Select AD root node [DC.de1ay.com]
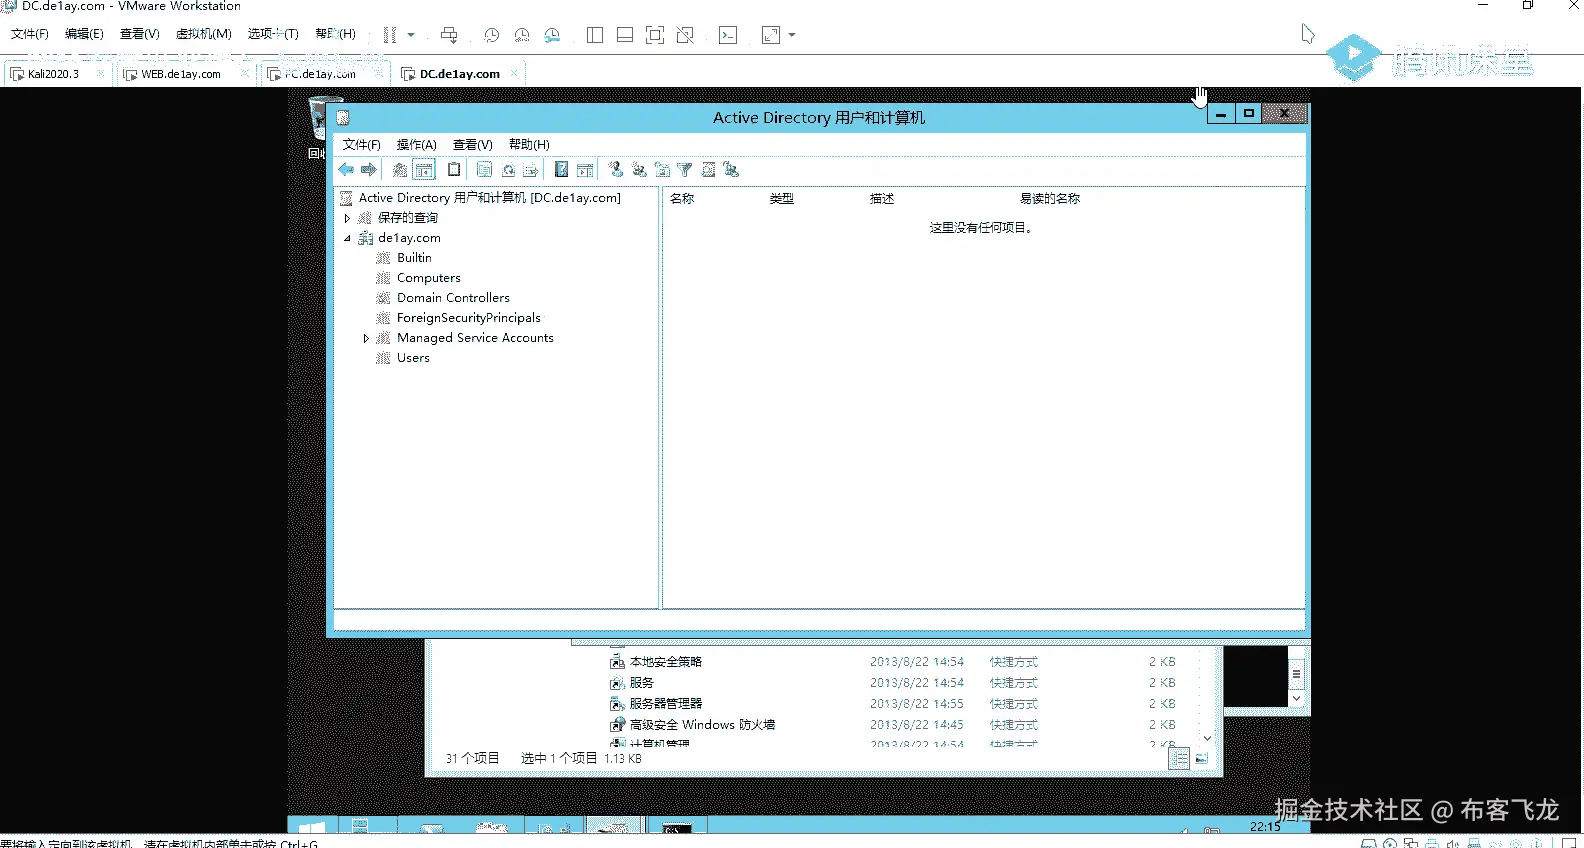The width and height of the screenshot is (1584, 848). click(489, 198)
